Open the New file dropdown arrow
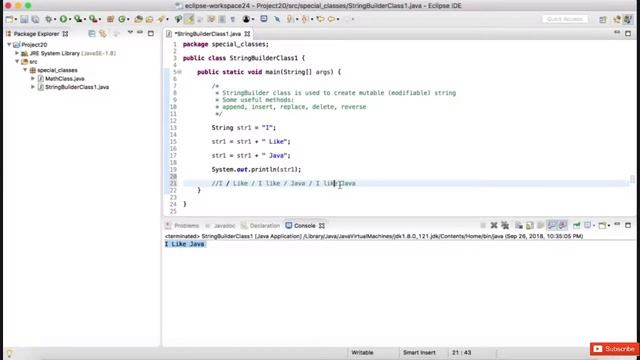 (16, 19)
